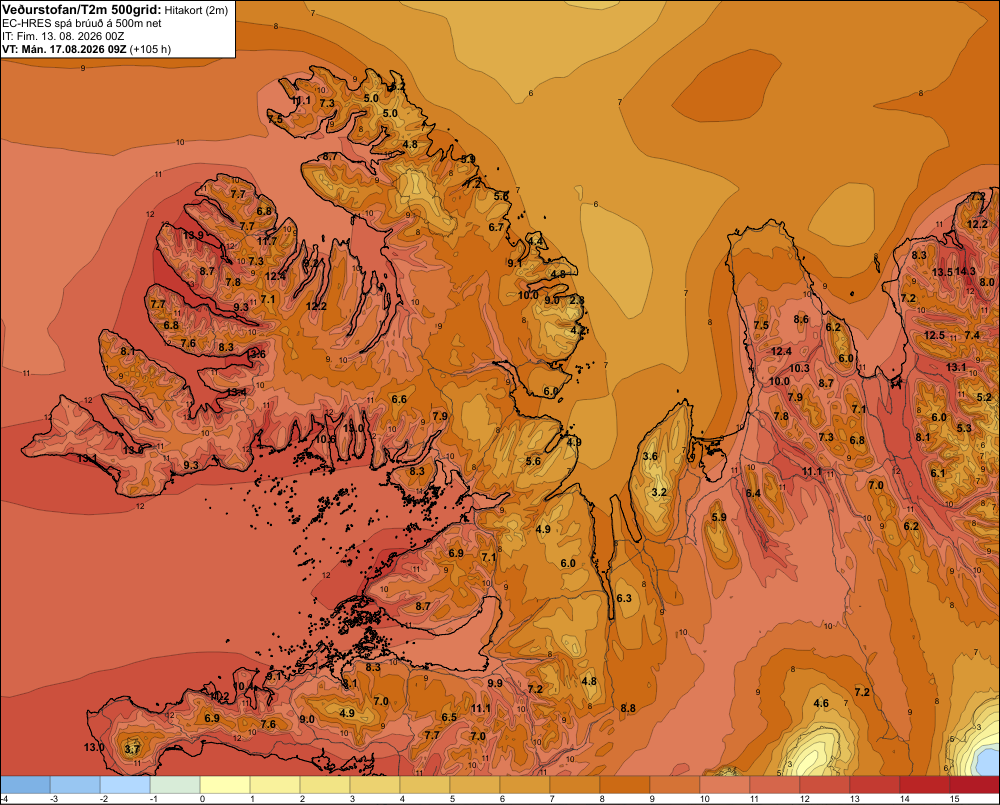Viewport: 1000px width, 805px height.
Task: Click the EC-HRES spá brúuð text line
Action: 82,24
